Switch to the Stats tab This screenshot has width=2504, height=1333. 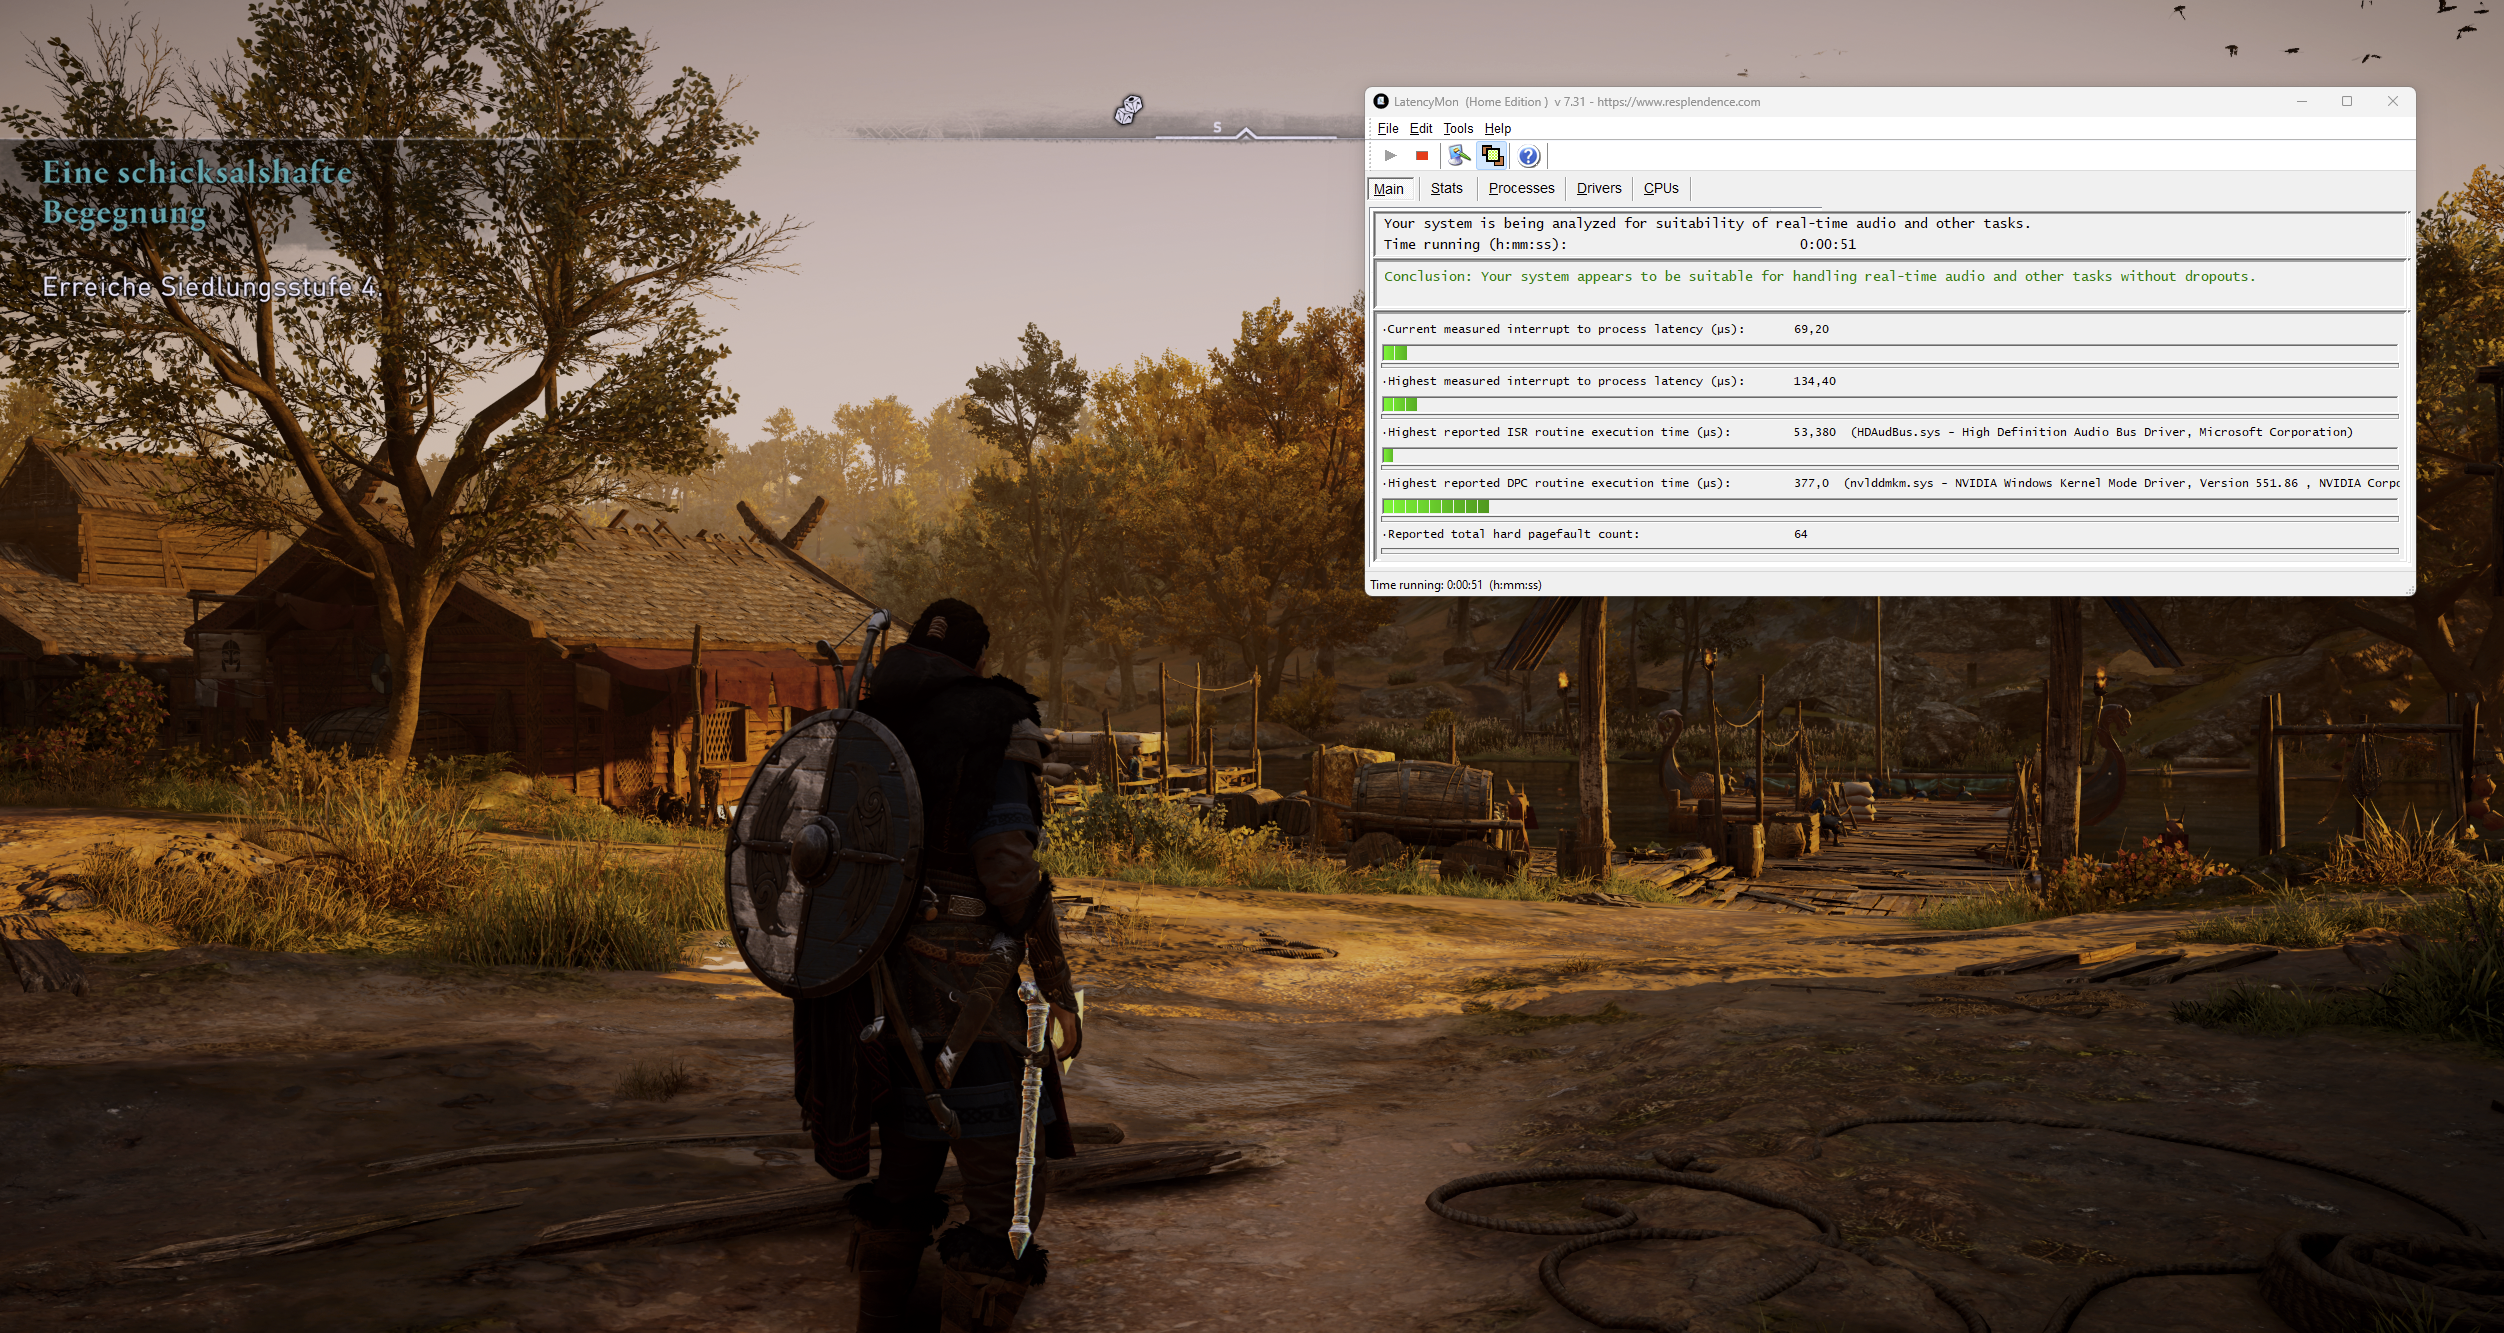point(1446,189)
